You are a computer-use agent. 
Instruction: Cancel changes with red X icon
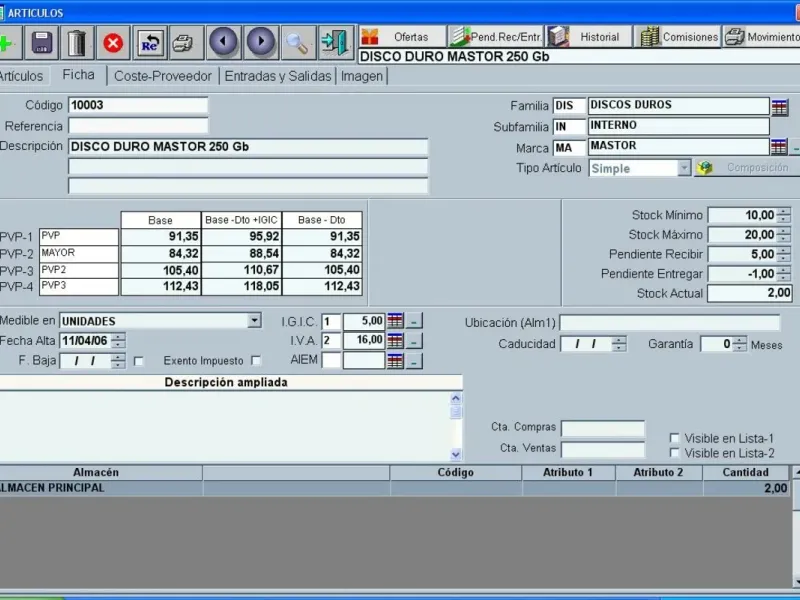(113, 43)
